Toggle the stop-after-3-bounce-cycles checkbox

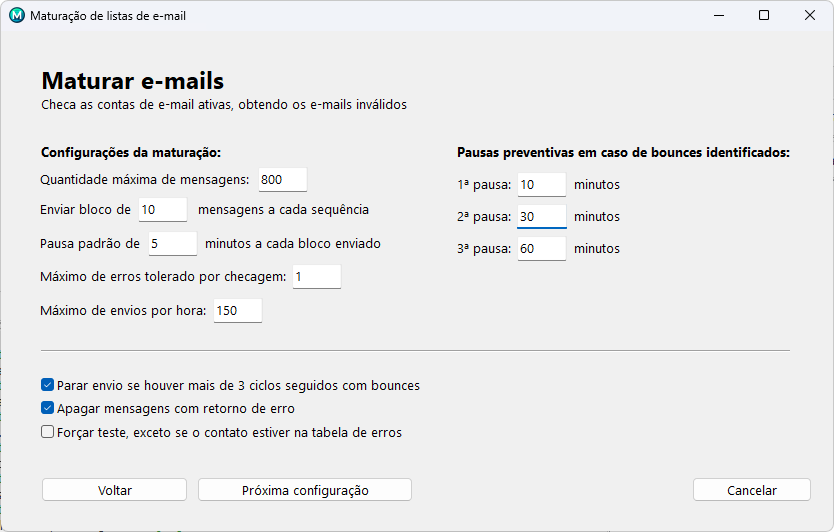point(48,385)
